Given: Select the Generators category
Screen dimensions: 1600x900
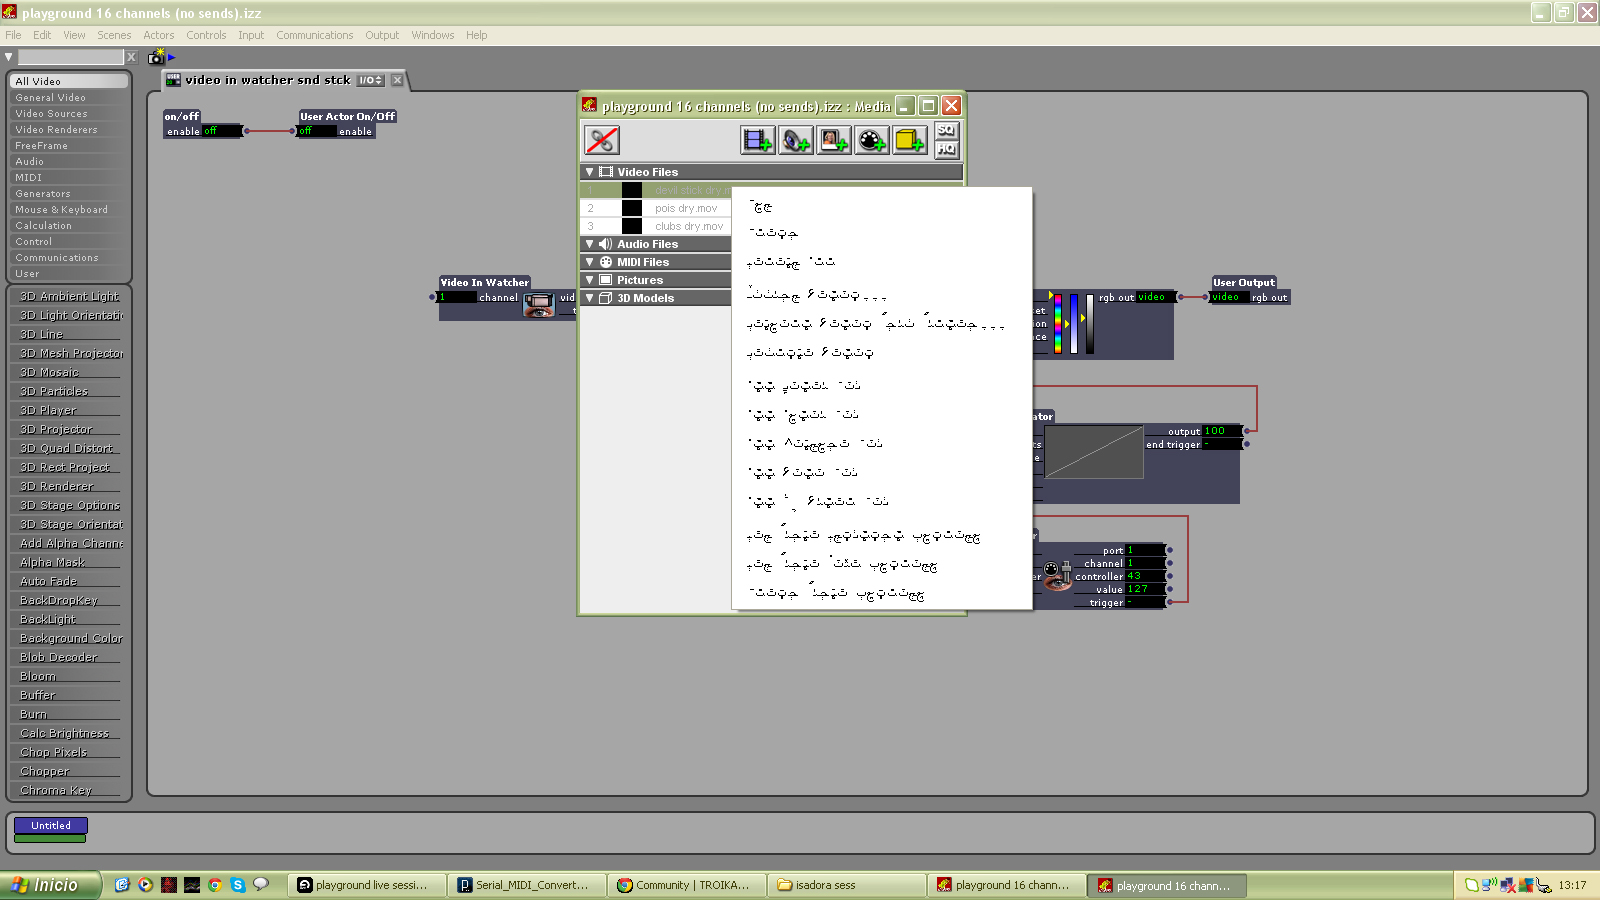Looking at the screenshot, I should point(69,193).
